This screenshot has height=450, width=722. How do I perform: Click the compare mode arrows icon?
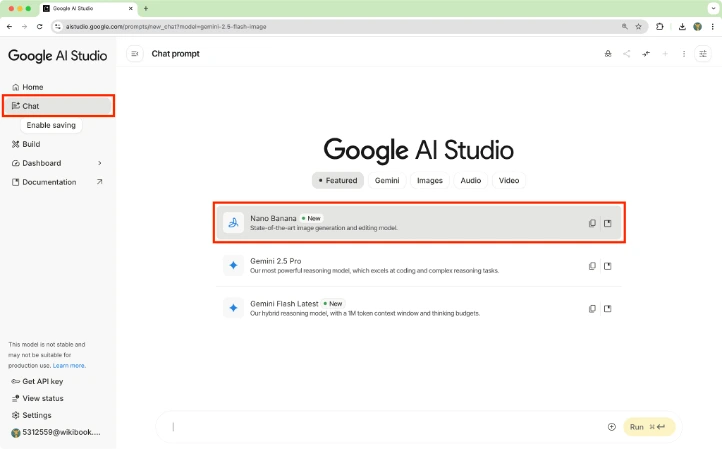pyautogui.click(x=646, y=54)
